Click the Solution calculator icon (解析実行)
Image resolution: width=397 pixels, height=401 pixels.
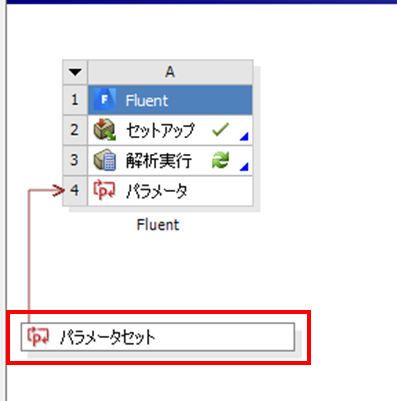104,160
